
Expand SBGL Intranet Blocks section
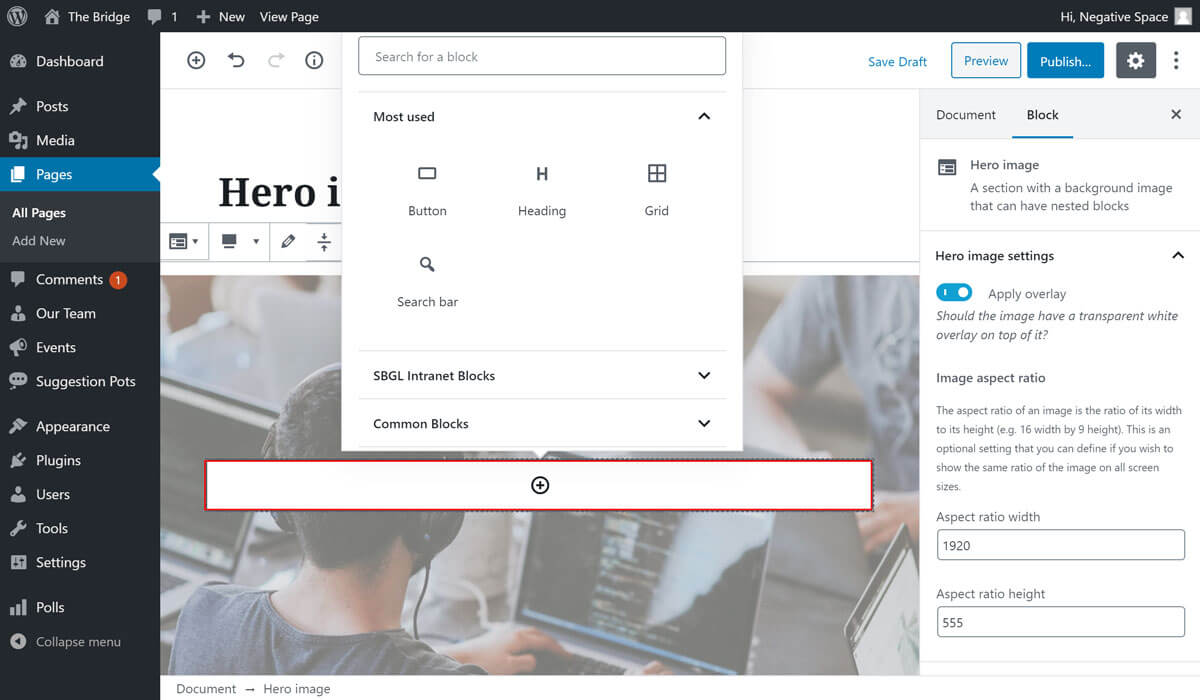coord(704,376)
